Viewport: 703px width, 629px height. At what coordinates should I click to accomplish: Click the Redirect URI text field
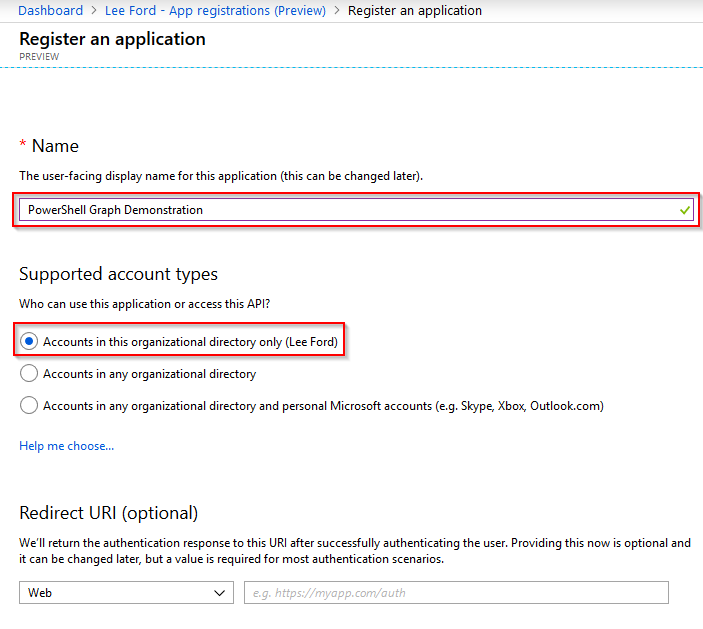coord(456,593)
